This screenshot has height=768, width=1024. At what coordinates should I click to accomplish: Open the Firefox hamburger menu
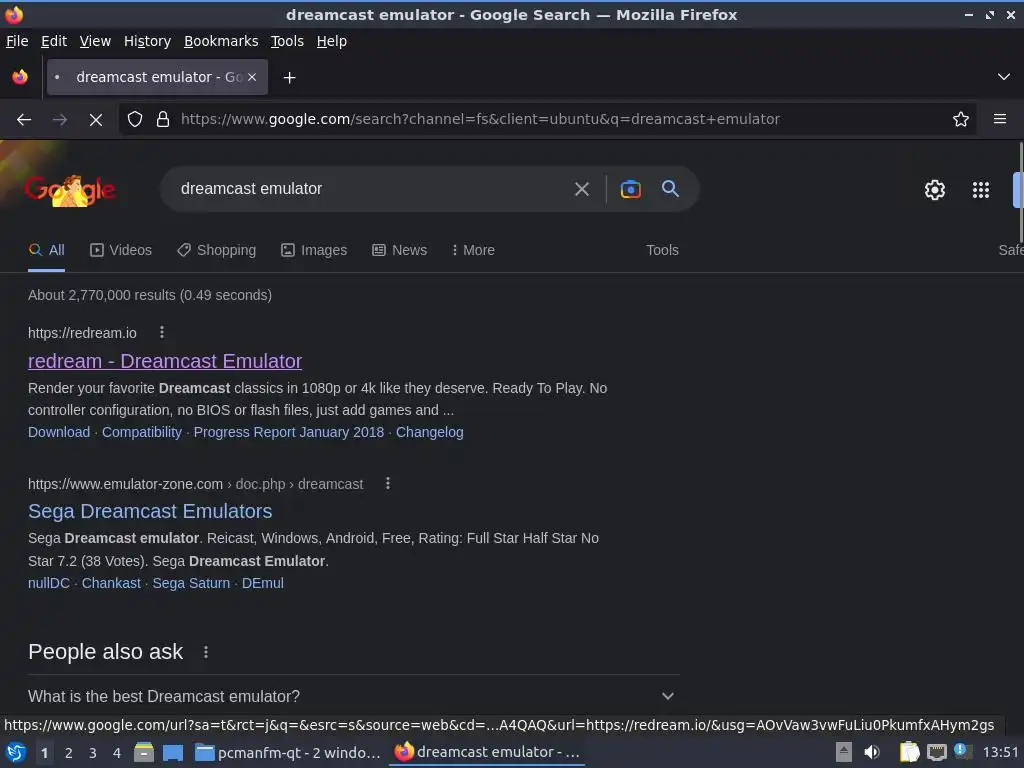[x=999, y=119]
